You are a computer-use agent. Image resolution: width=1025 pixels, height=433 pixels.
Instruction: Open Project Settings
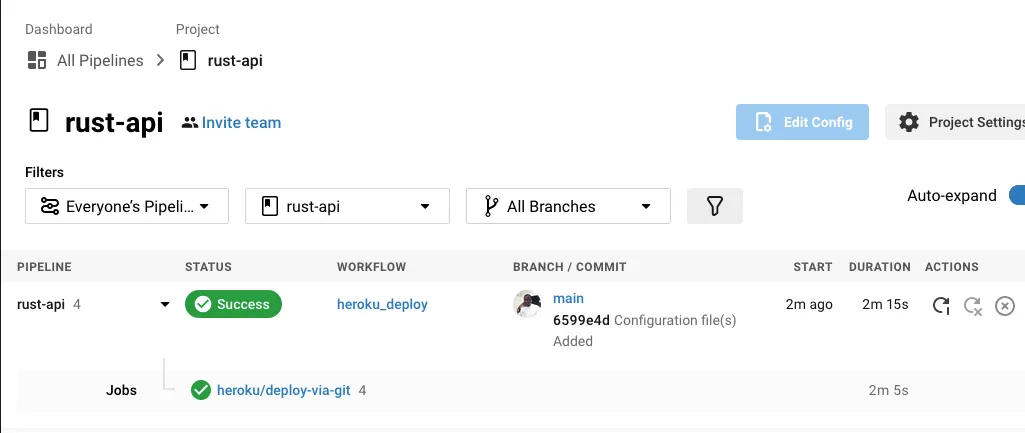955,122
